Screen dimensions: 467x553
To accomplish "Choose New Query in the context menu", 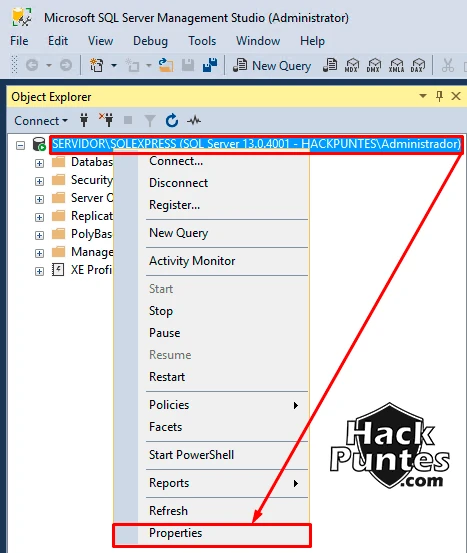I will [x=211, y=233].
